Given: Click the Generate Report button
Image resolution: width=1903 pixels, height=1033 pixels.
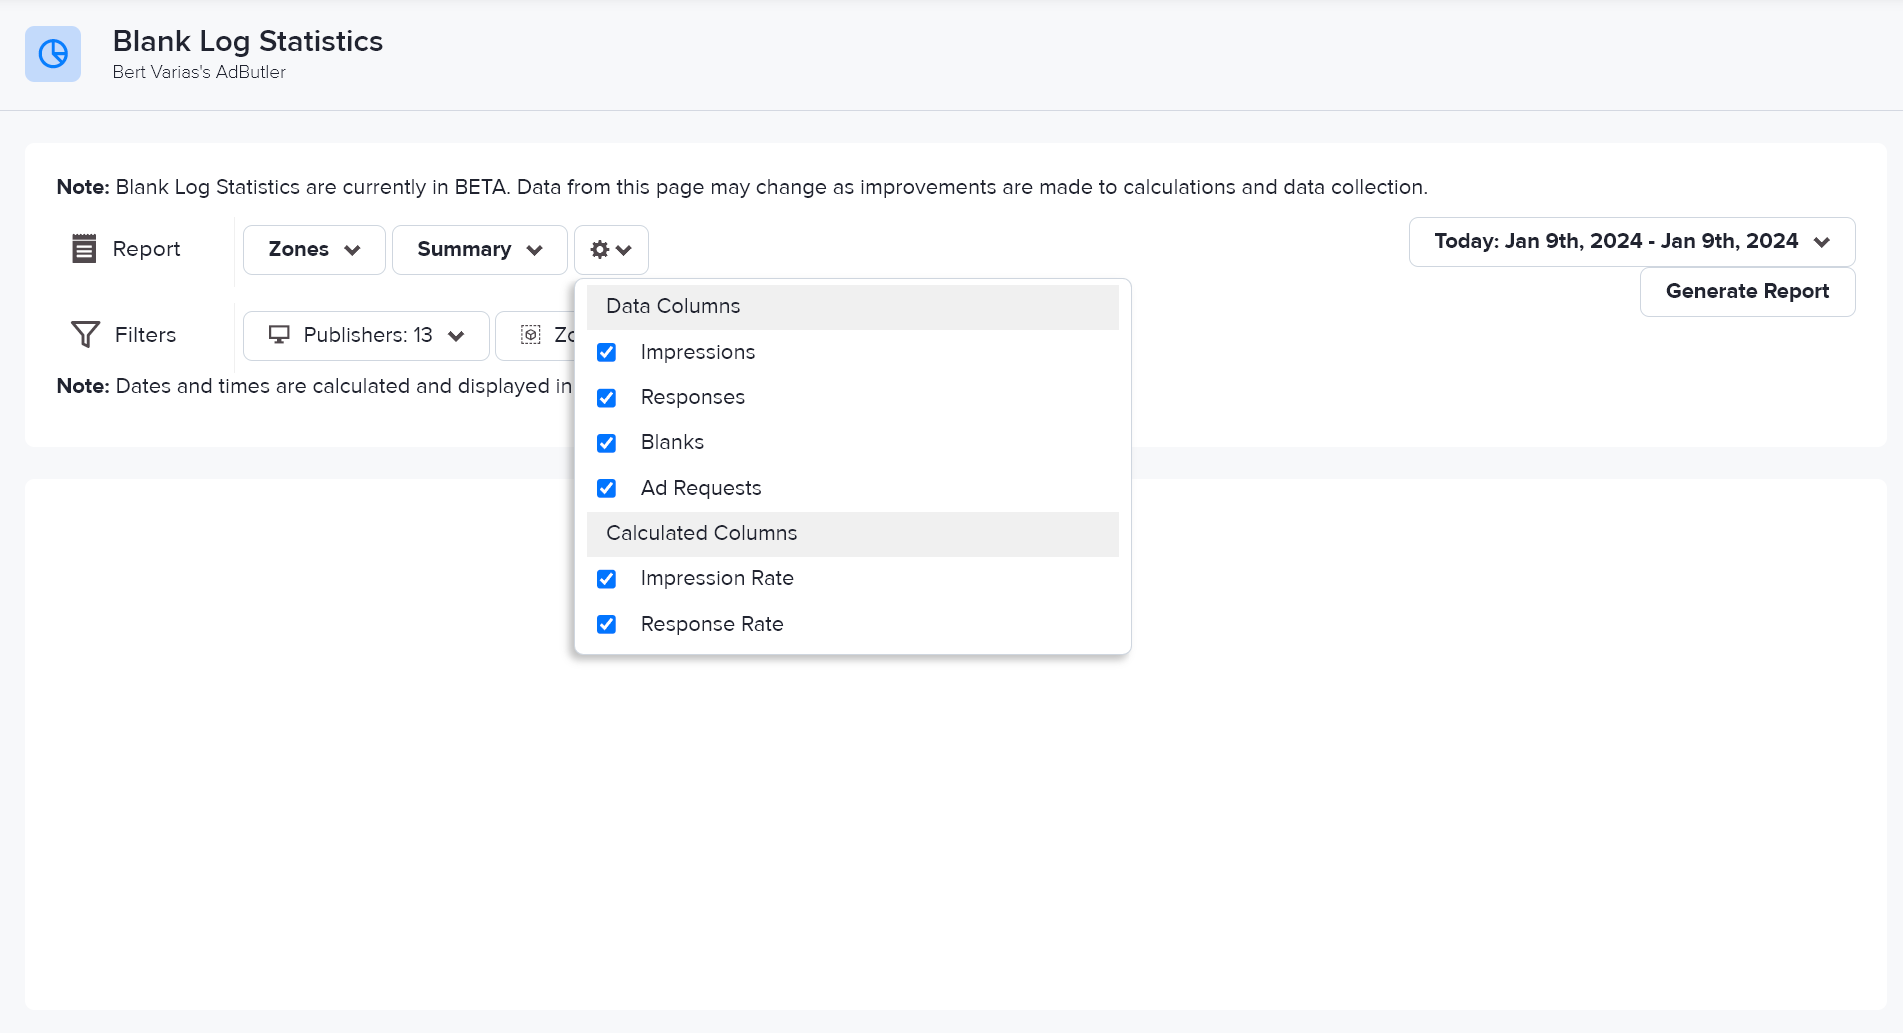Looking at the screenshot, I should (1747, 292).
